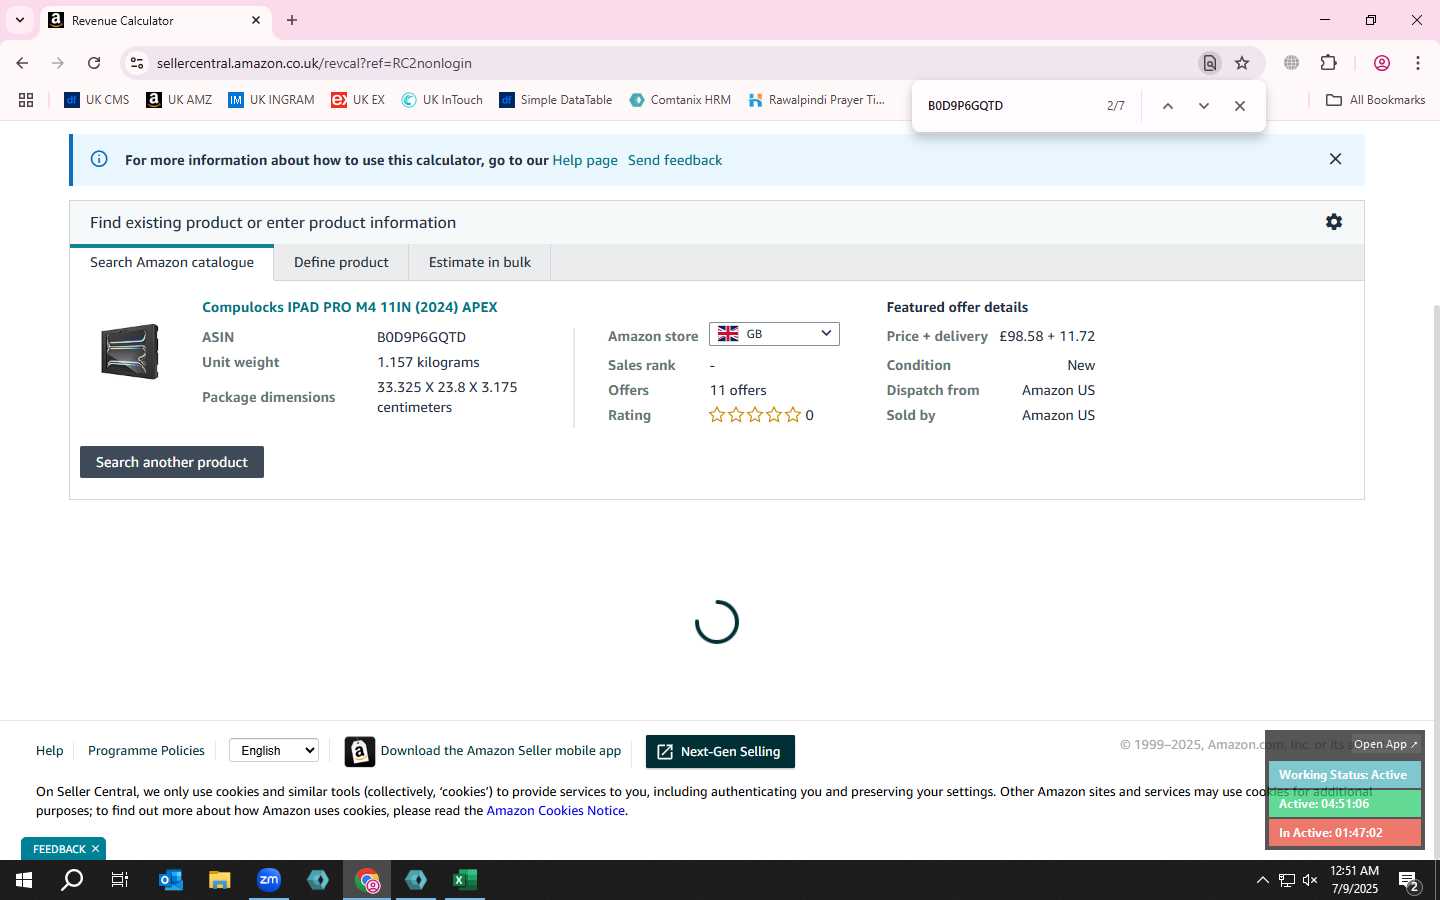Image resolution: width=1440 pixels, height=900 pixels.
Task: Open the calculator settings gear icon
Action: click(1334, 222)
